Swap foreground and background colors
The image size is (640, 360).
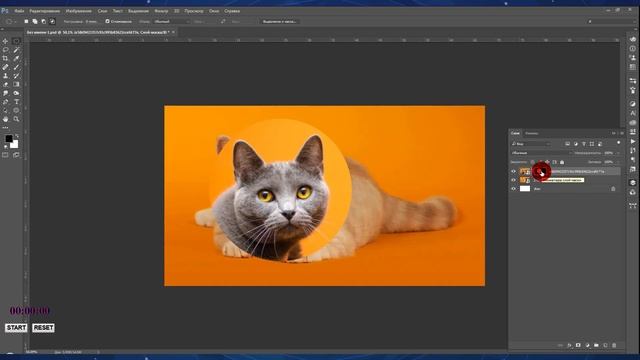(x=17, y=136)
